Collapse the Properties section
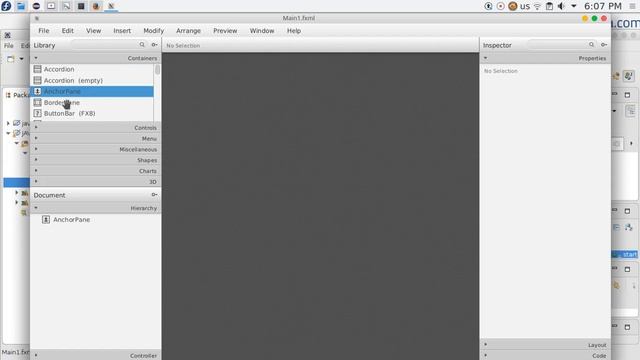 coord(545,58)
